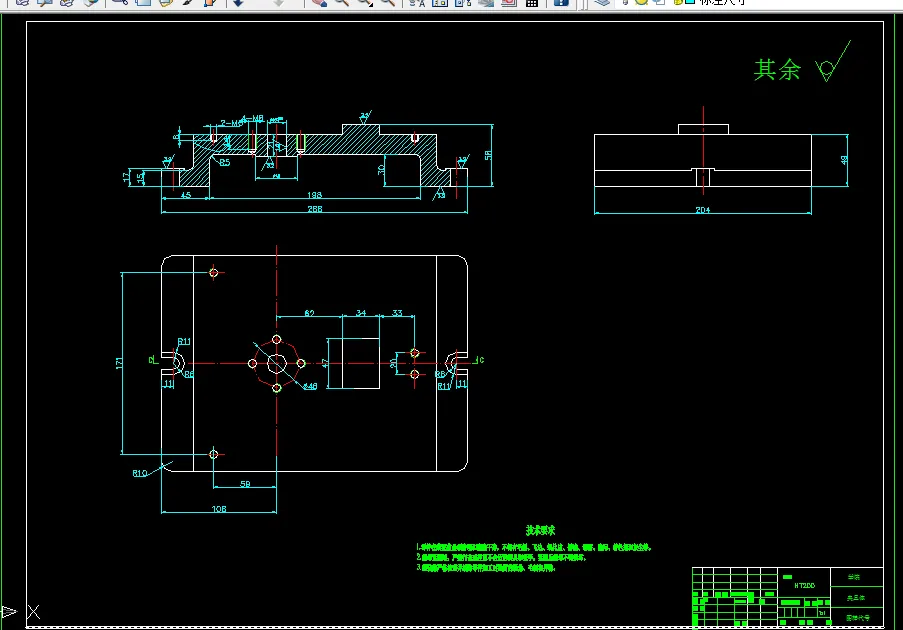
Task: Select the 62 dimension in plan view
Action: click(309, 313)
